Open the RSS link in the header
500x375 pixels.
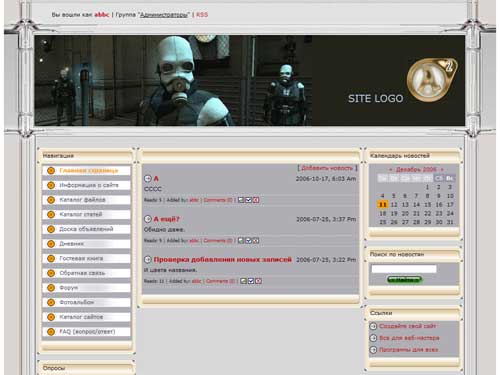click(x=202, y=15)
